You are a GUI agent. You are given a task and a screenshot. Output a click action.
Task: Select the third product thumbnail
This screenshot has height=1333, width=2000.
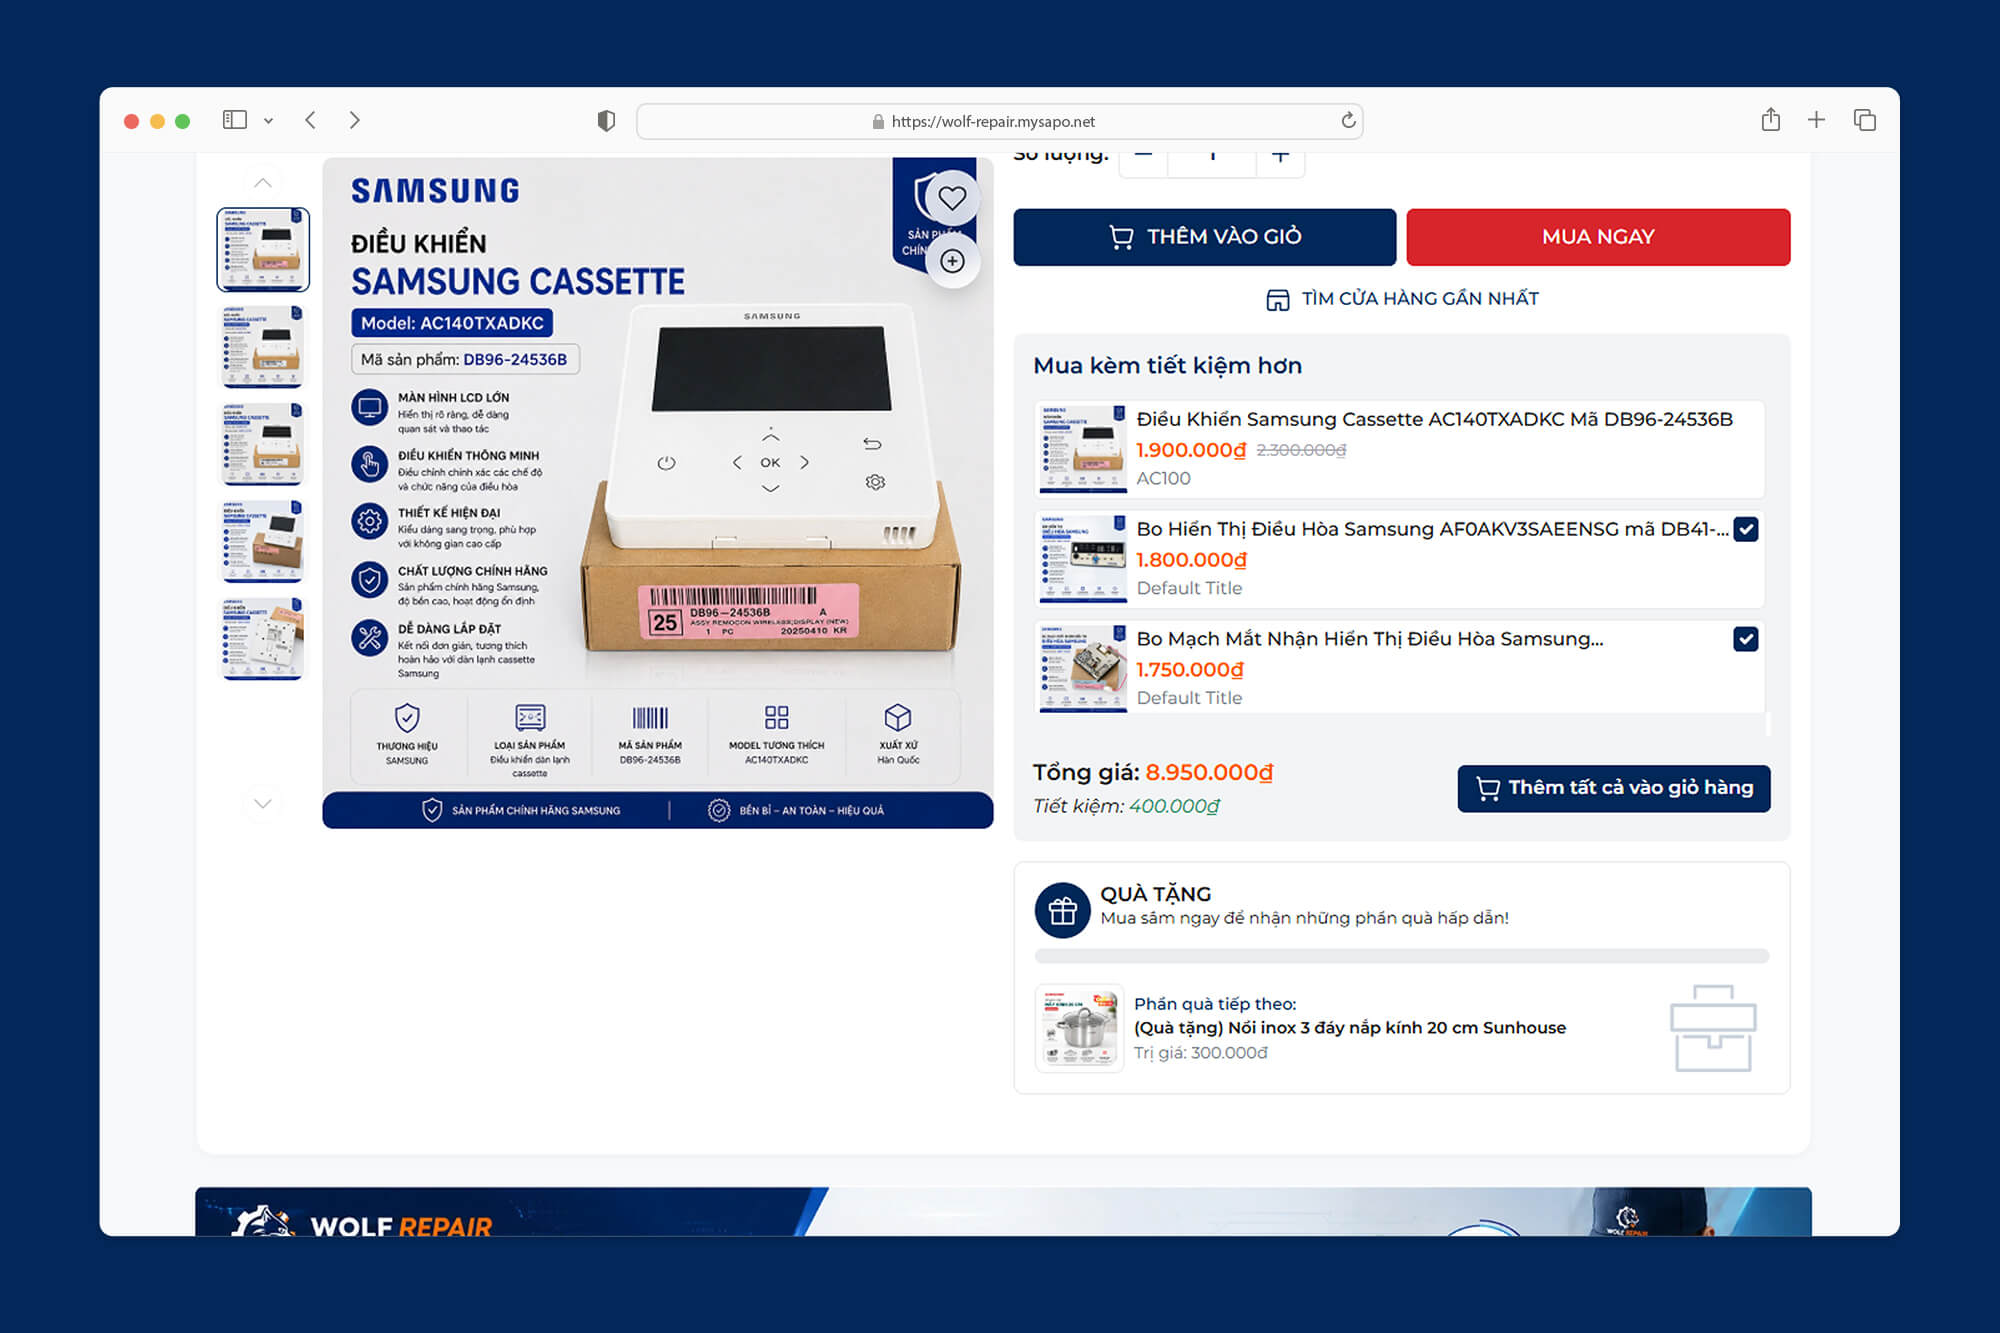(263, 443)
